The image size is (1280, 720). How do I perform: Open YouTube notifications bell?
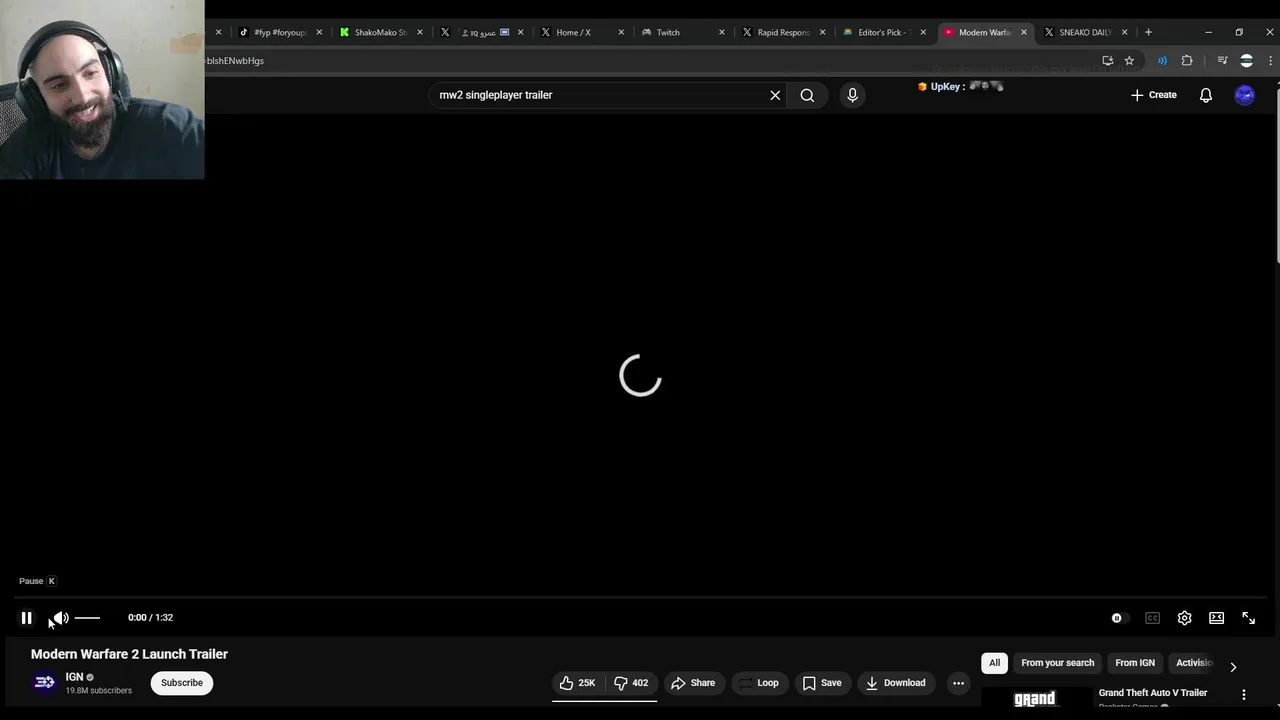1206,95
